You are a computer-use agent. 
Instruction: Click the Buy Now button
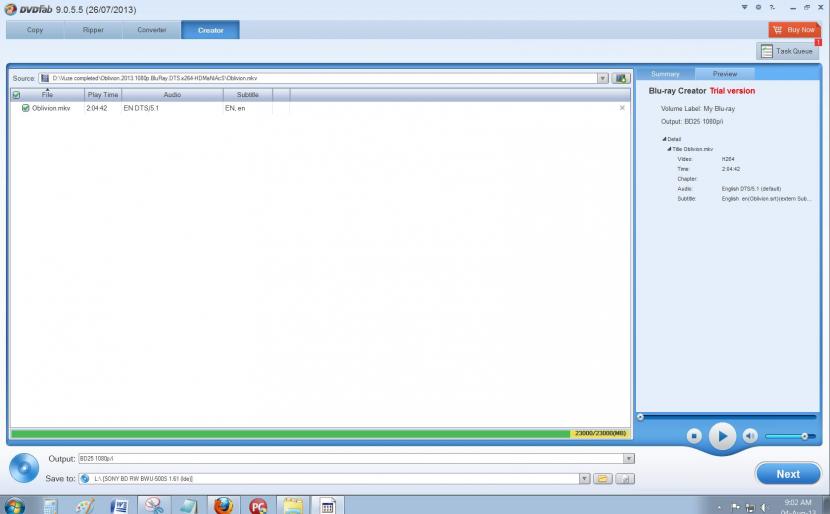click(x=794, y=30)
